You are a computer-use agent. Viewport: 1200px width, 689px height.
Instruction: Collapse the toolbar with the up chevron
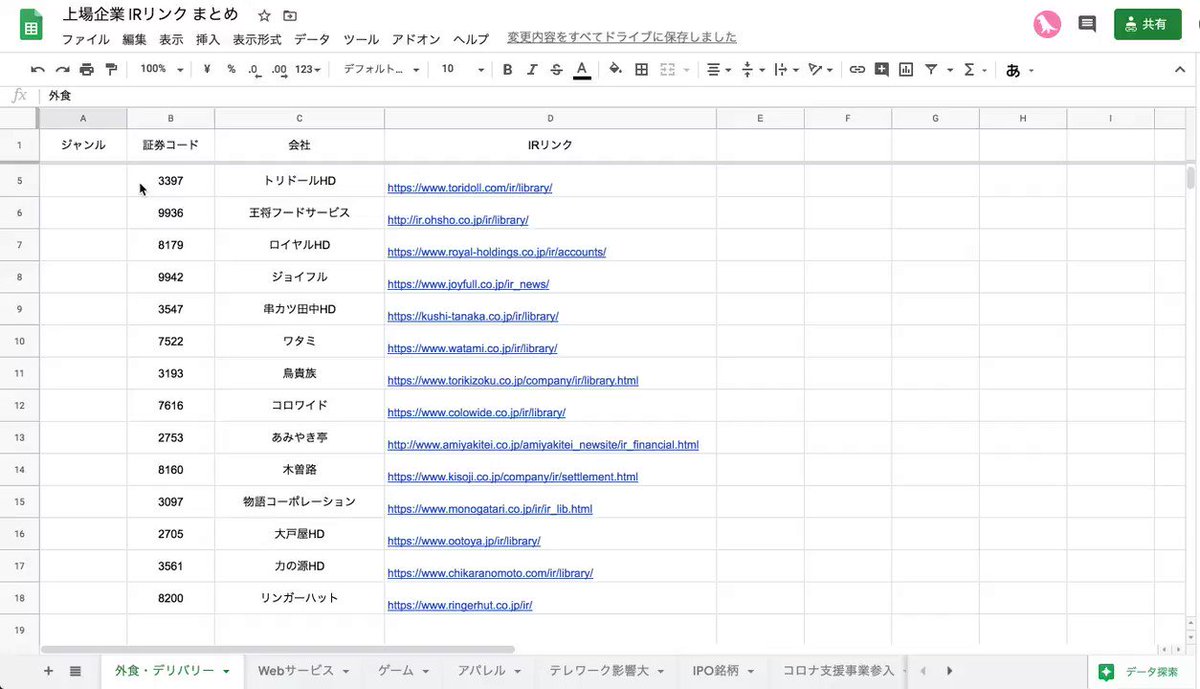(x=1179, y=70)
